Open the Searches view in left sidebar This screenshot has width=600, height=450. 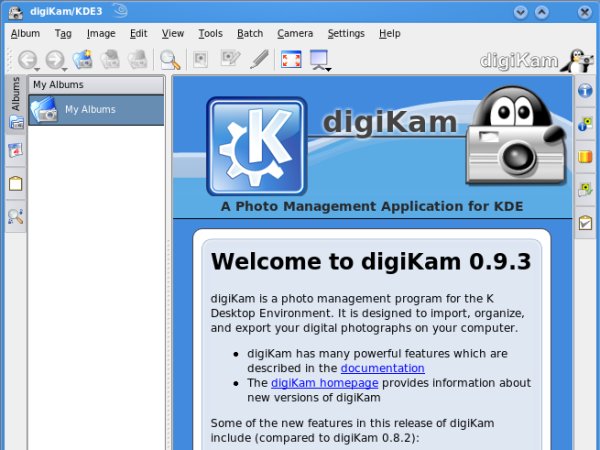point(16,216)
